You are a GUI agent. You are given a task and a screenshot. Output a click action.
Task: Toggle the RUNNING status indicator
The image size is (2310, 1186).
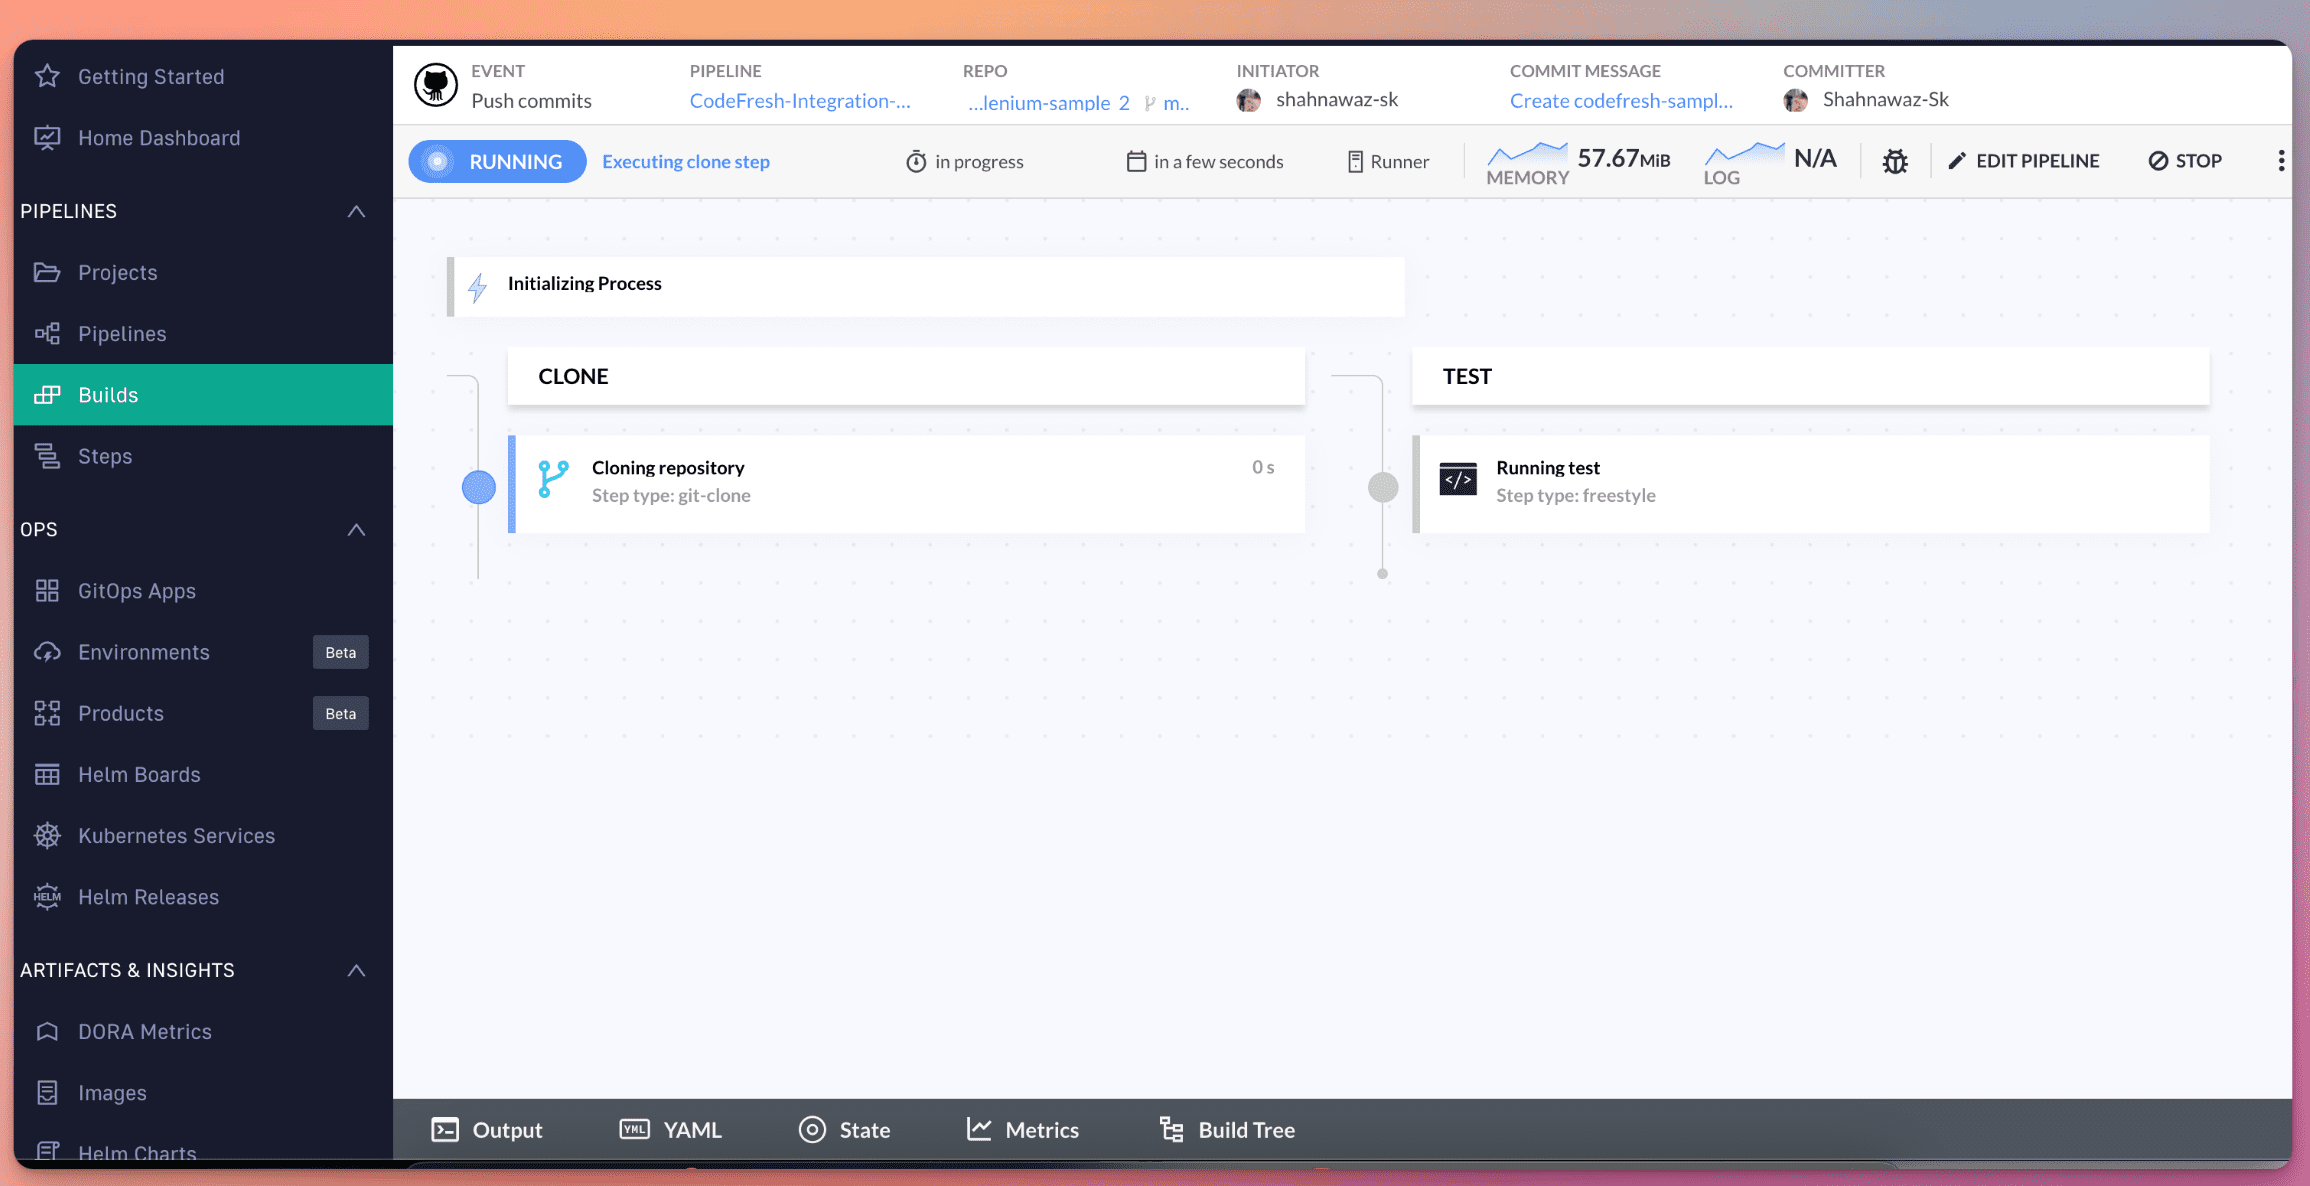coord(497,161)
